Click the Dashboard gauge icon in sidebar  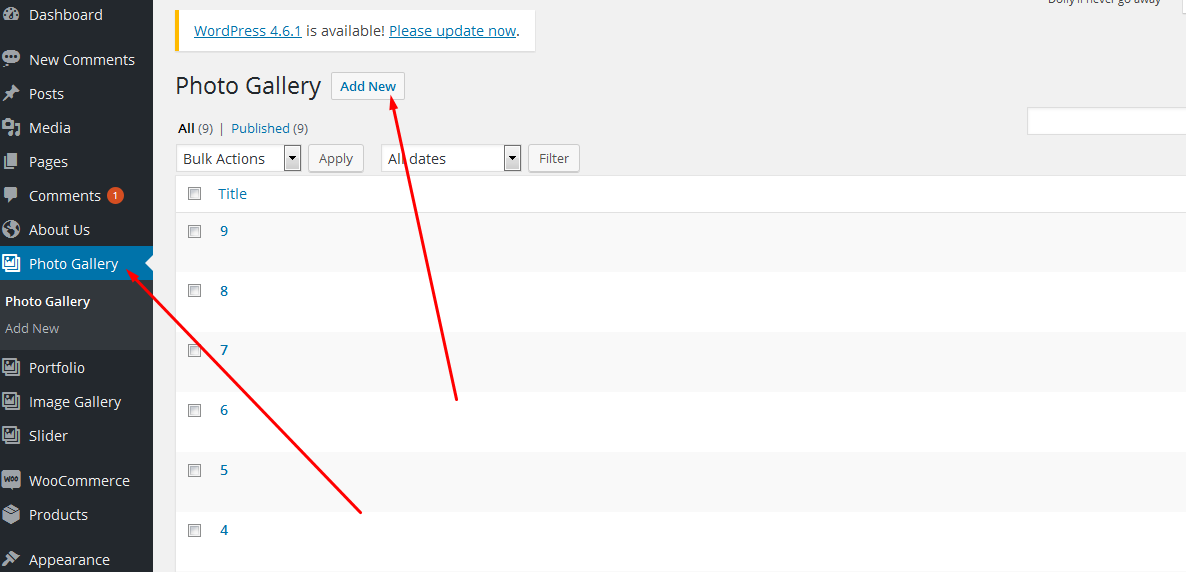point(11,14)
